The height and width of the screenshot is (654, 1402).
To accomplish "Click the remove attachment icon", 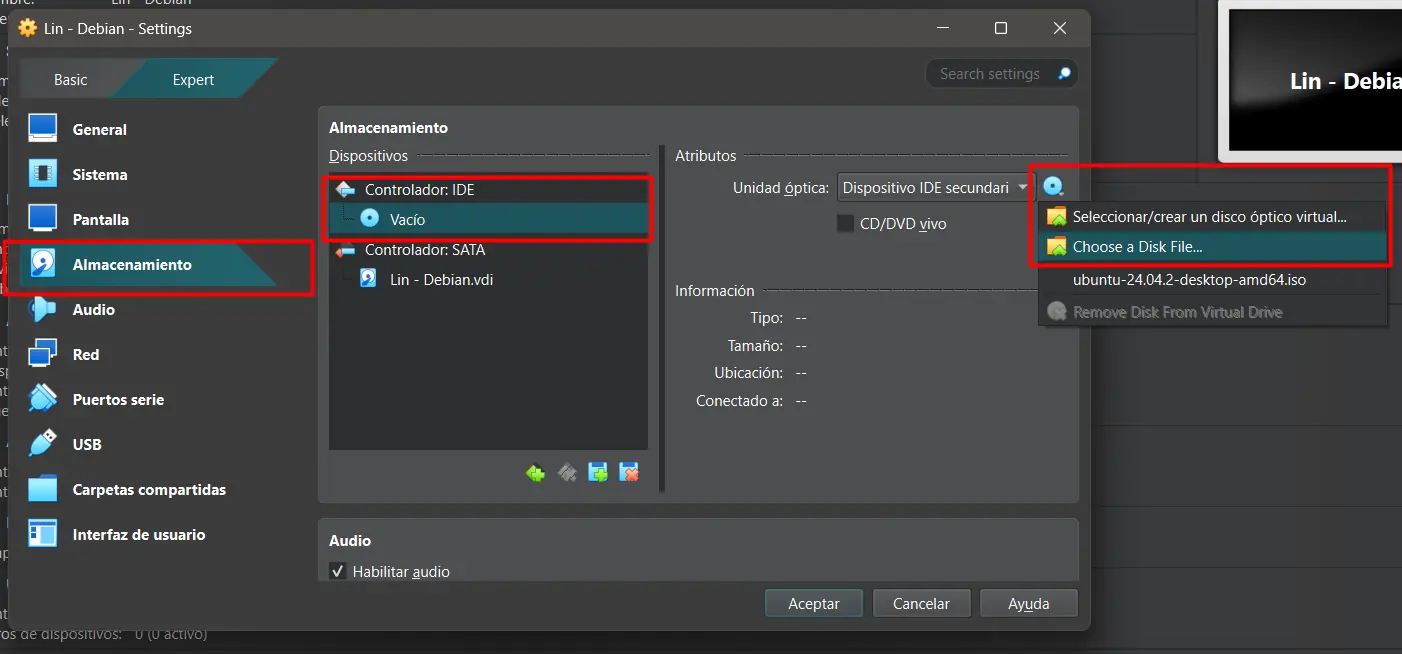I will [x=629, y=473].
